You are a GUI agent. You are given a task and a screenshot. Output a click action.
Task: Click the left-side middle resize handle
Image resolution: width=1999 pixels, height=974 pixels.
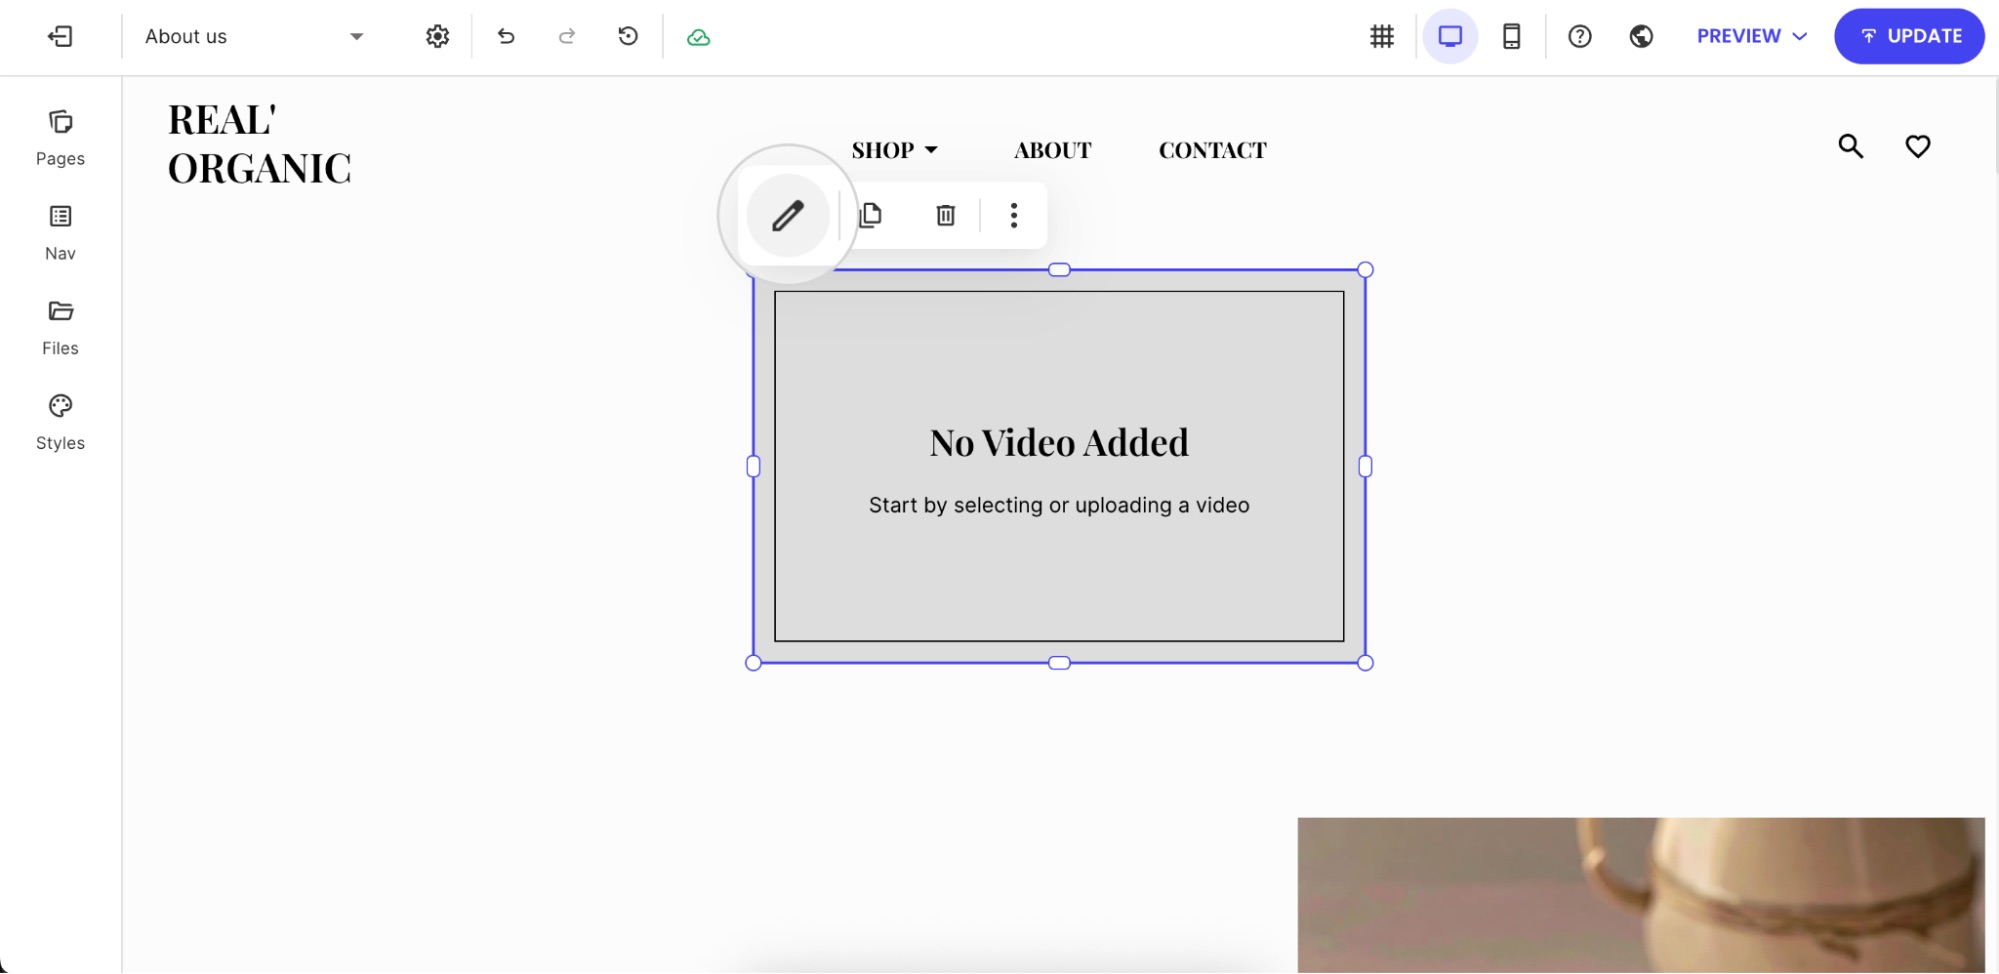pyautogui.click(x=754, y=466)
